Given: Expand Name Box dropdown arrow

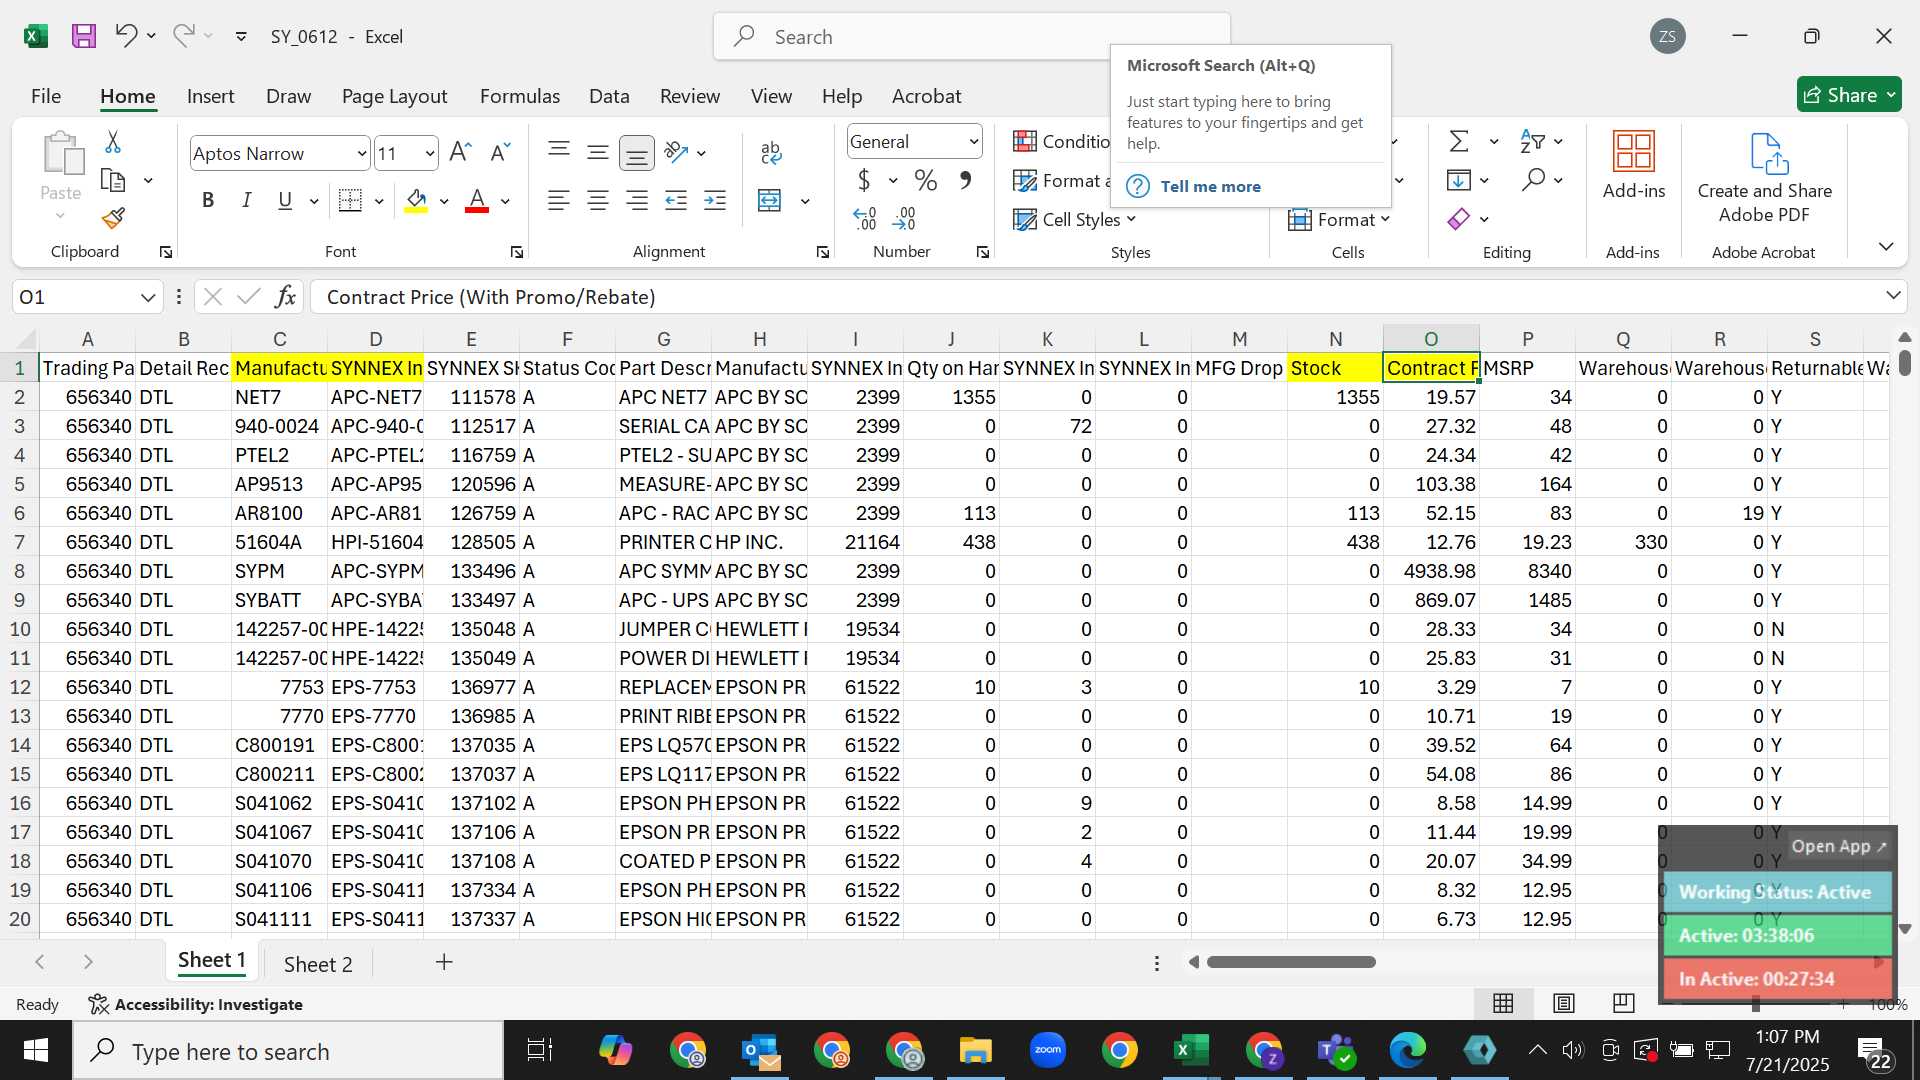Looking at the screenshot, I should pyautogui.click(x=148, y=297).
